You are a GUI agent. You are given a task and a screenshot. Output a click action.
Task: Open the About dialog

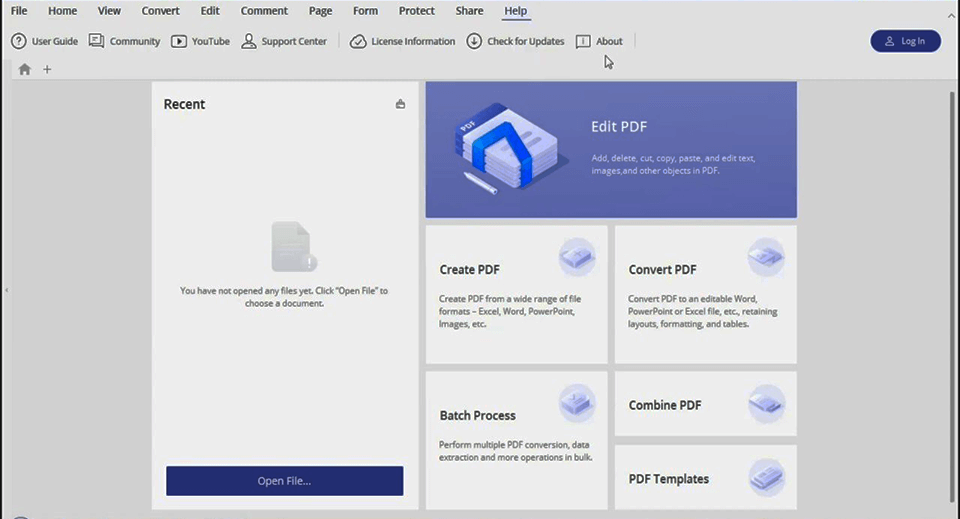pyautogui.click(x=584, y=41)
